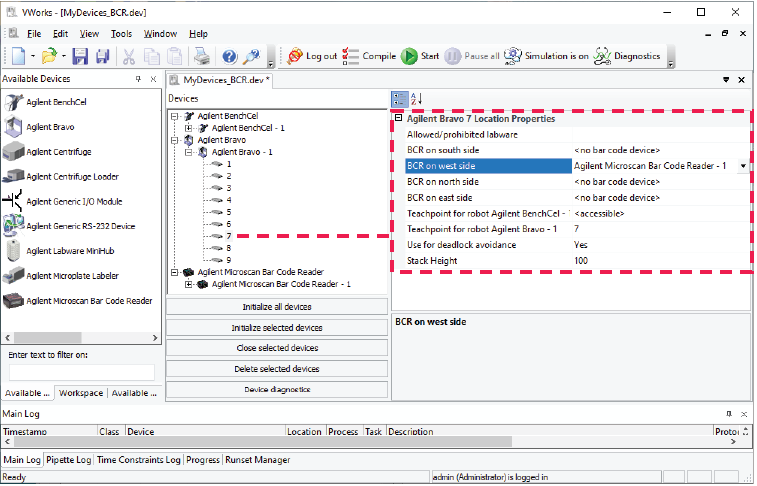Collapse Agilent Bravo 7 Location Properties section
The width and height of the screenshot is (757, 486).
(x=399, y=118)
